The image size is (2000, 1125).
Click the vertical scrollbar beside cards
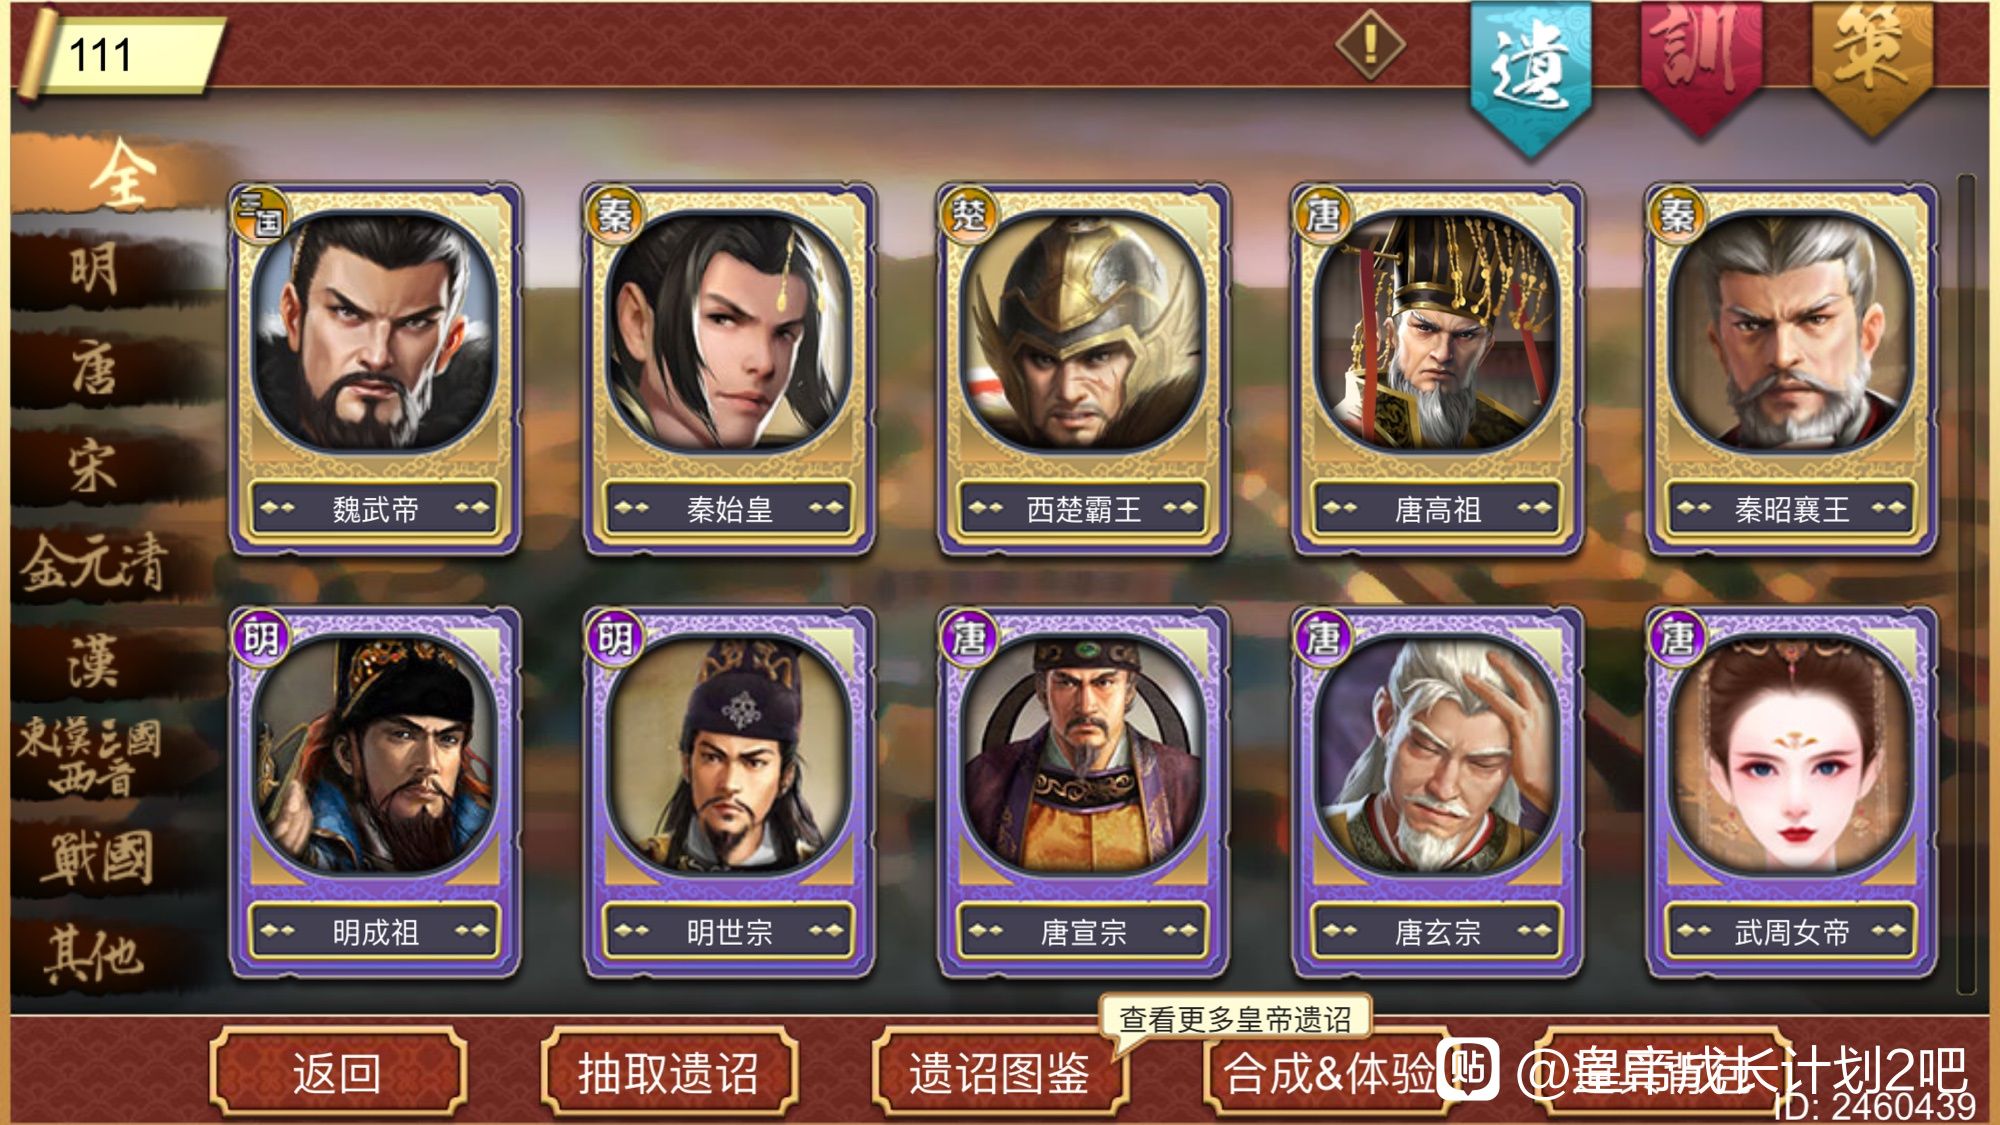click(1966, 584)
